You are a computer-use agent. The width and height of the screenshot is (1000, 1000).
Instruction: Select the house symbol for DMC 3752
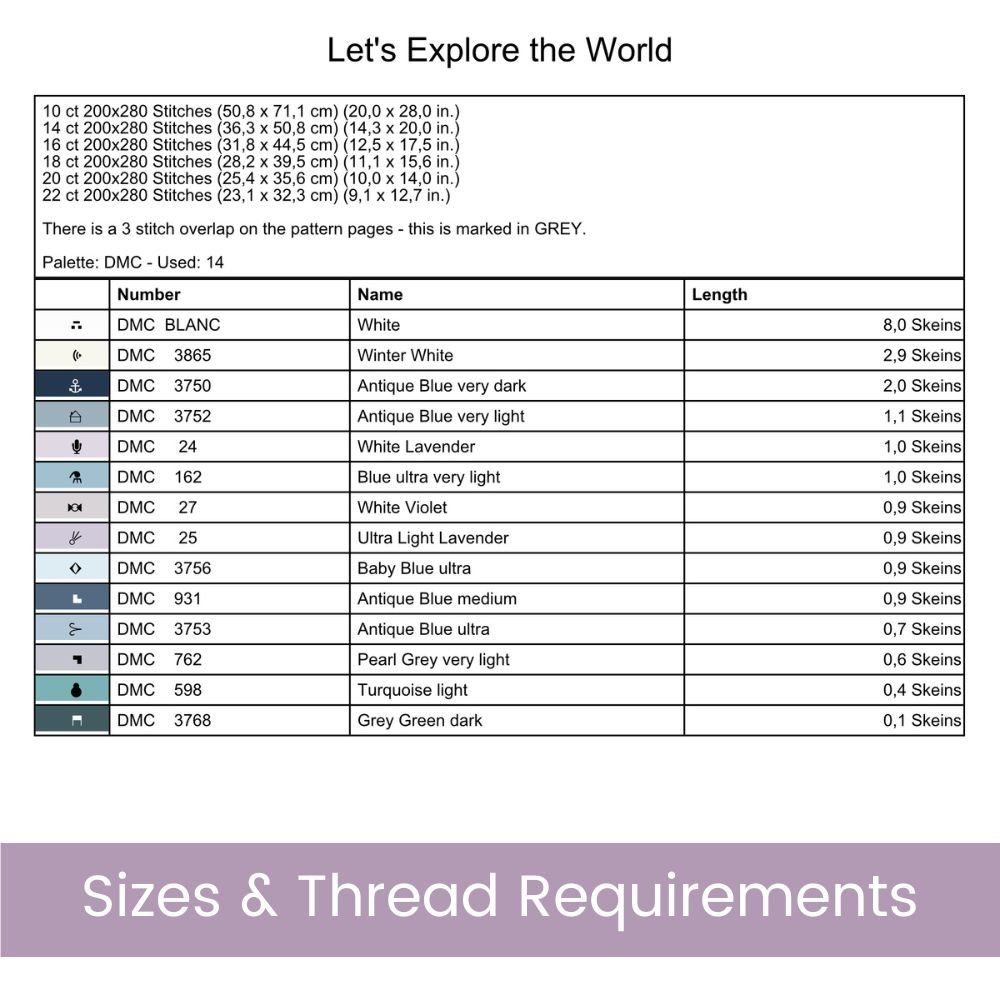(x=75, y=416)
